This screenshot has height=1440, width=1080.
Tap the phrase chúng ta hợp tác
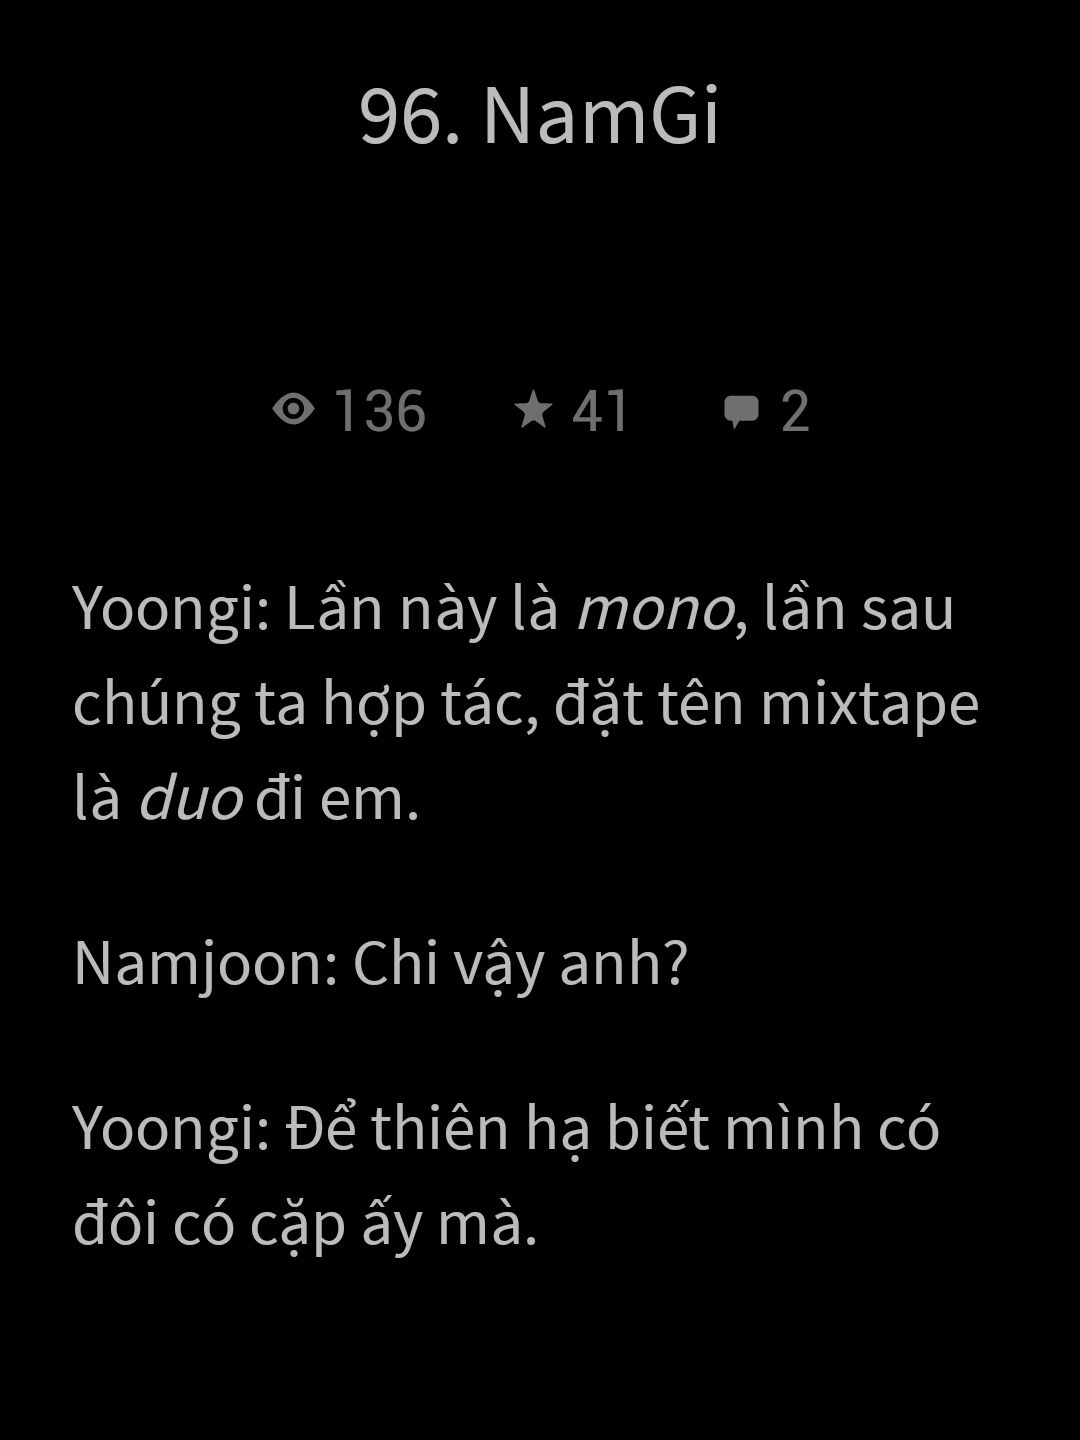[x=308, y=706]
